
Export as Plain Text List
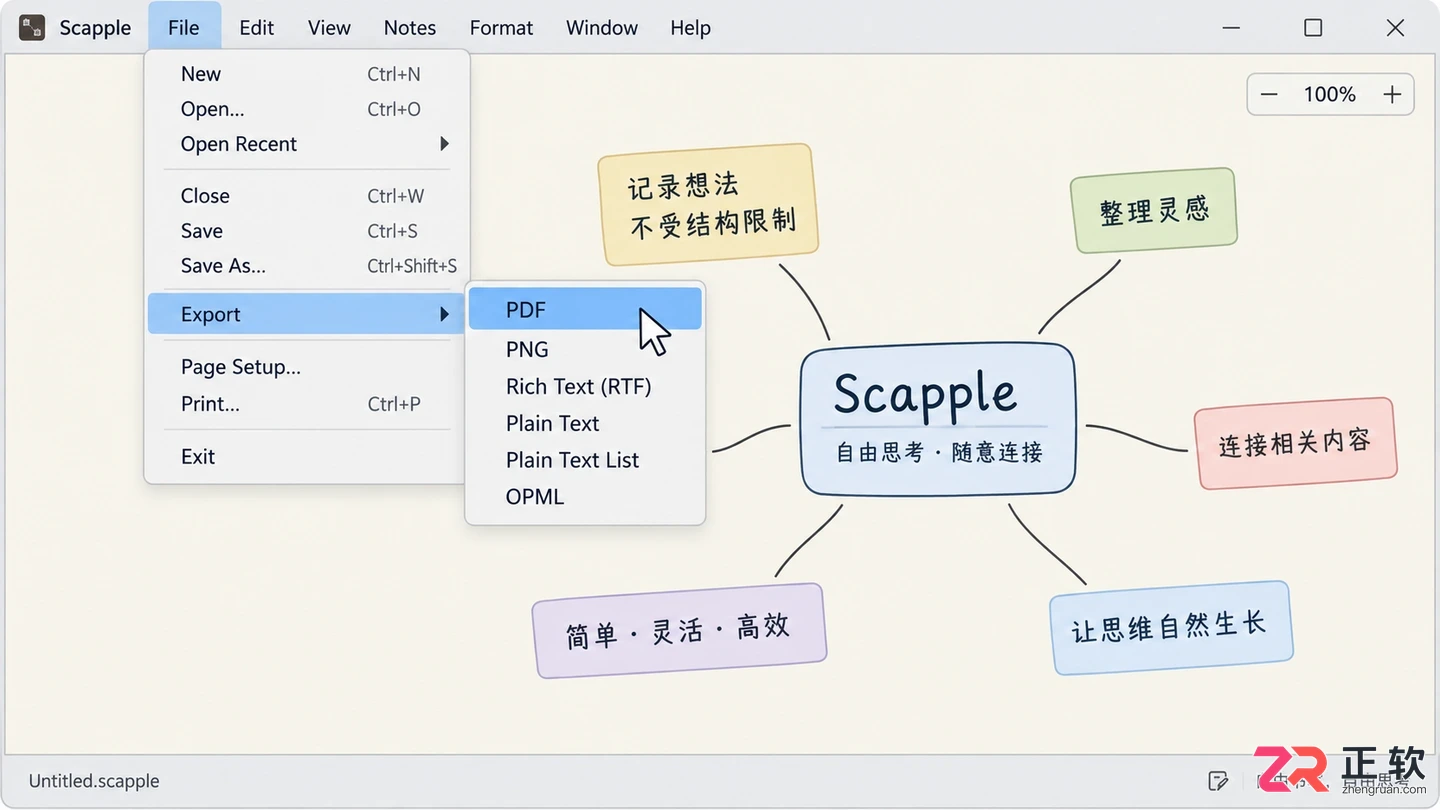pos(585,461)
